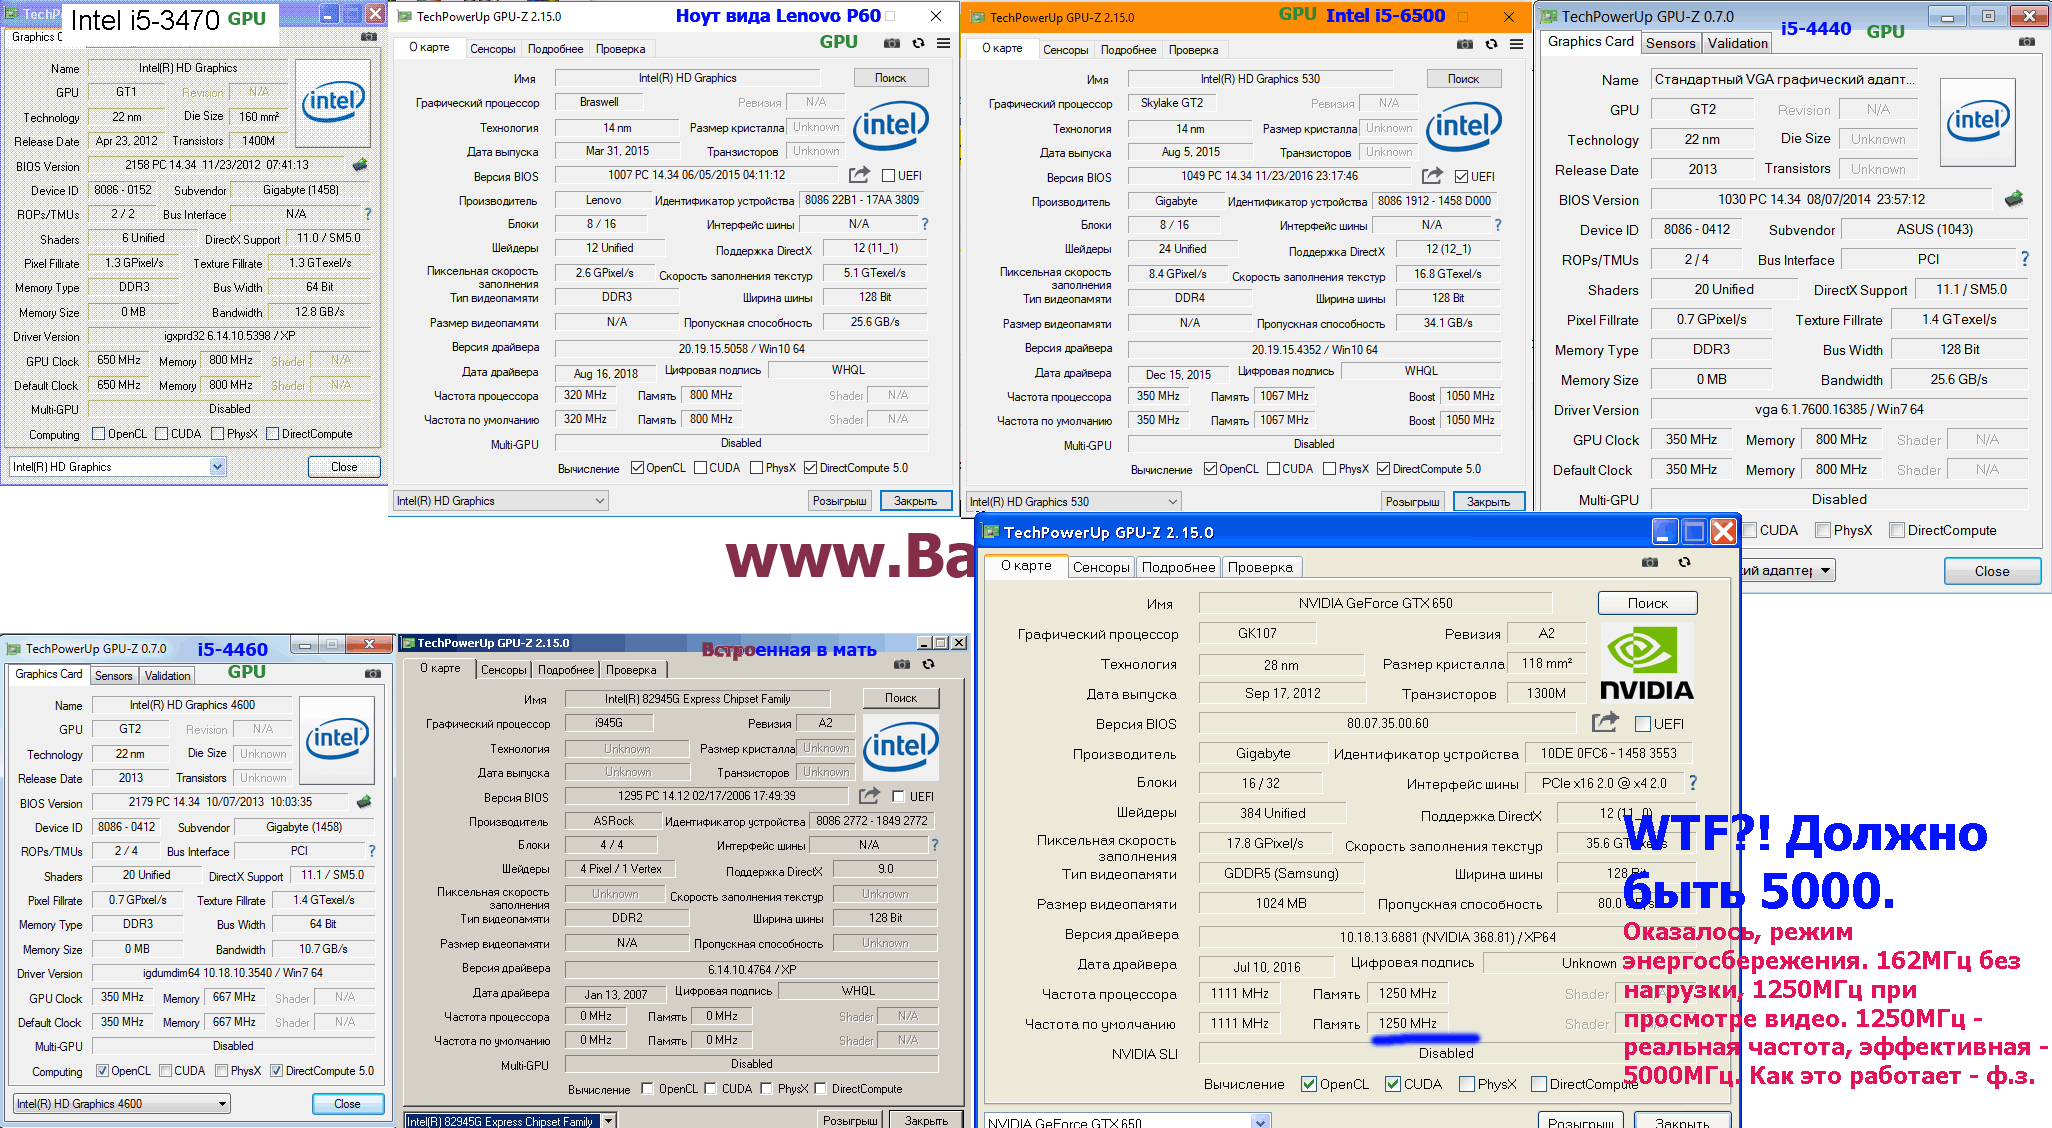This screenshot has width=2052, height=1128.
Task: Click Розыгрыш button in the i5-6500 window
Action: pyautogui.click(x=1412, y=502)
